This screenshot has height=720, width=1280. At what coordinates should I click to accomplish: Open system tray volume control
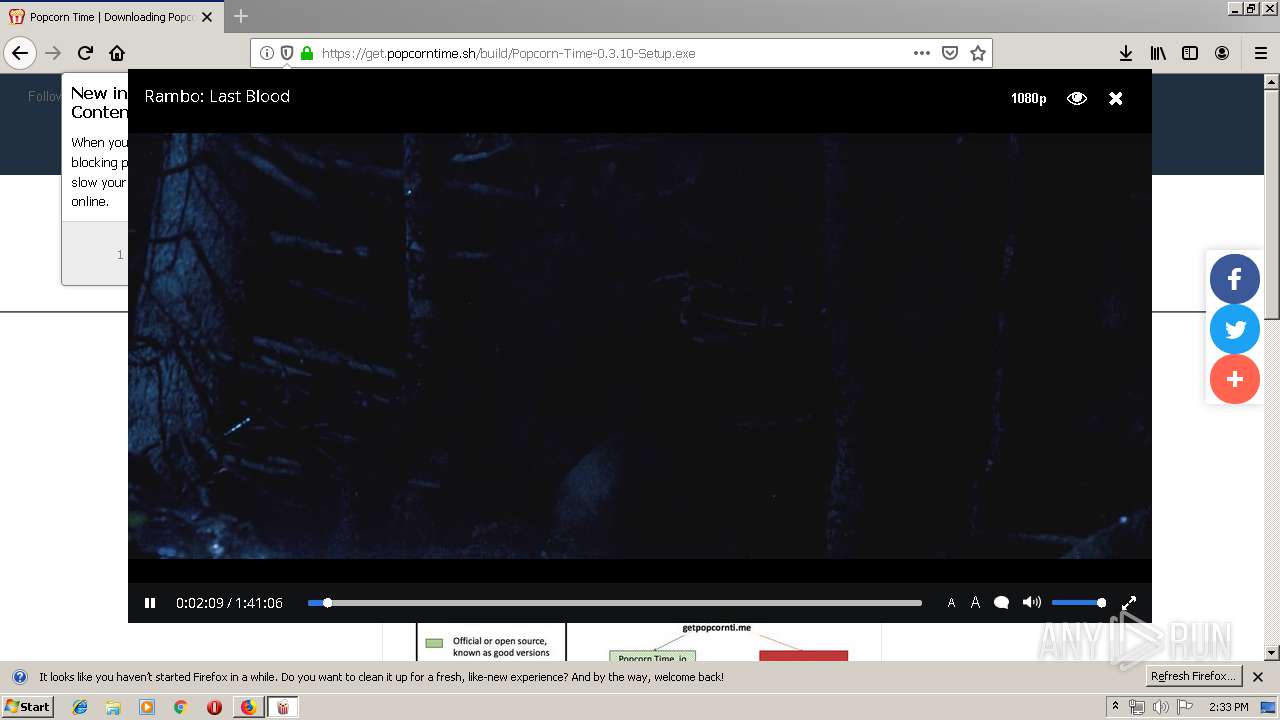(1161, 707)
